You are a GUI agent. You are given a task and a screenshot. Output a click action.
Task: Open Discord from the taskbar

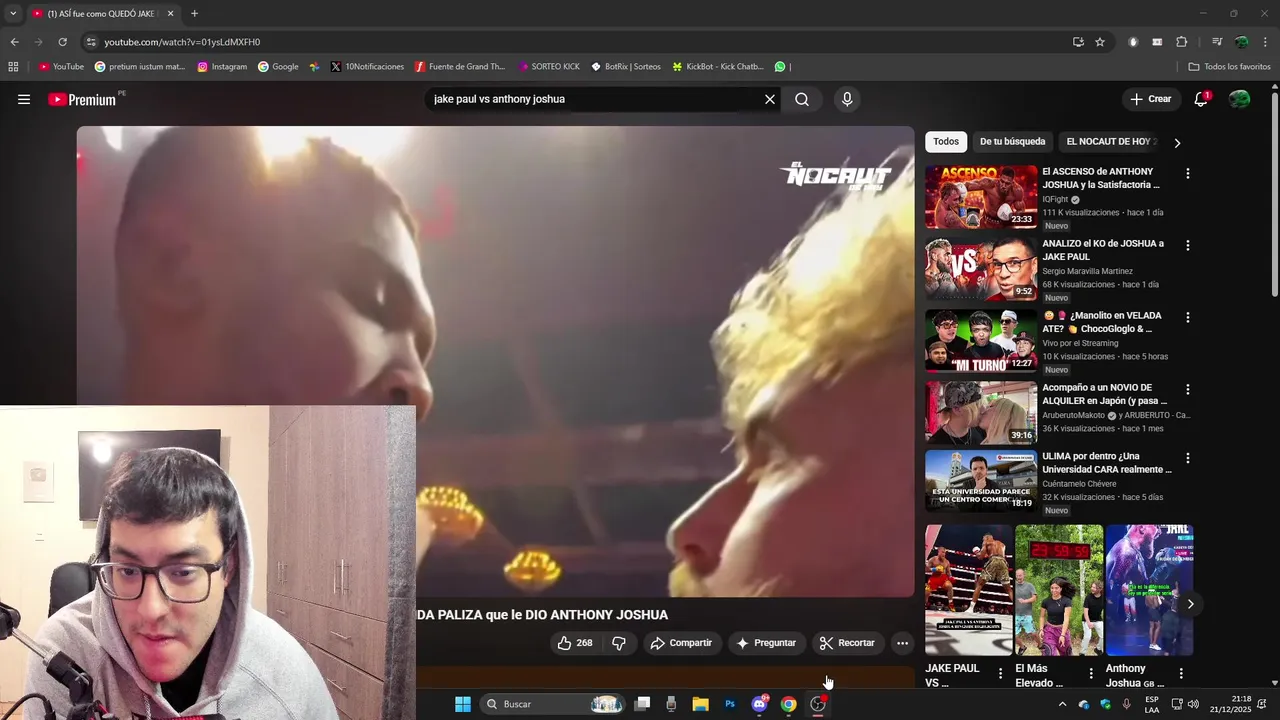(759, 704)
